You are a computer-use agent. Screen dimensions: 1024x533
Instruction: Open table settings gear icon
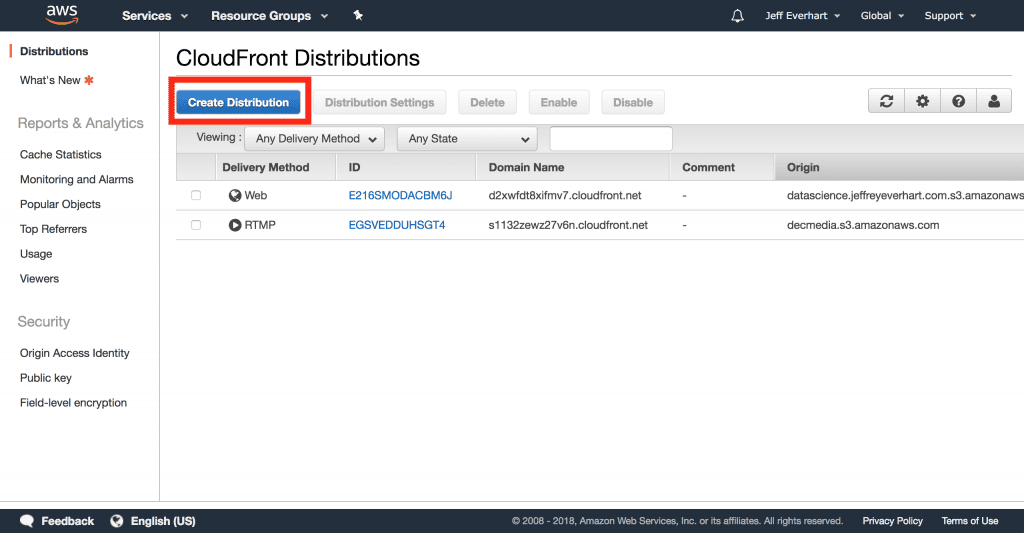click(x=922, y=101)
